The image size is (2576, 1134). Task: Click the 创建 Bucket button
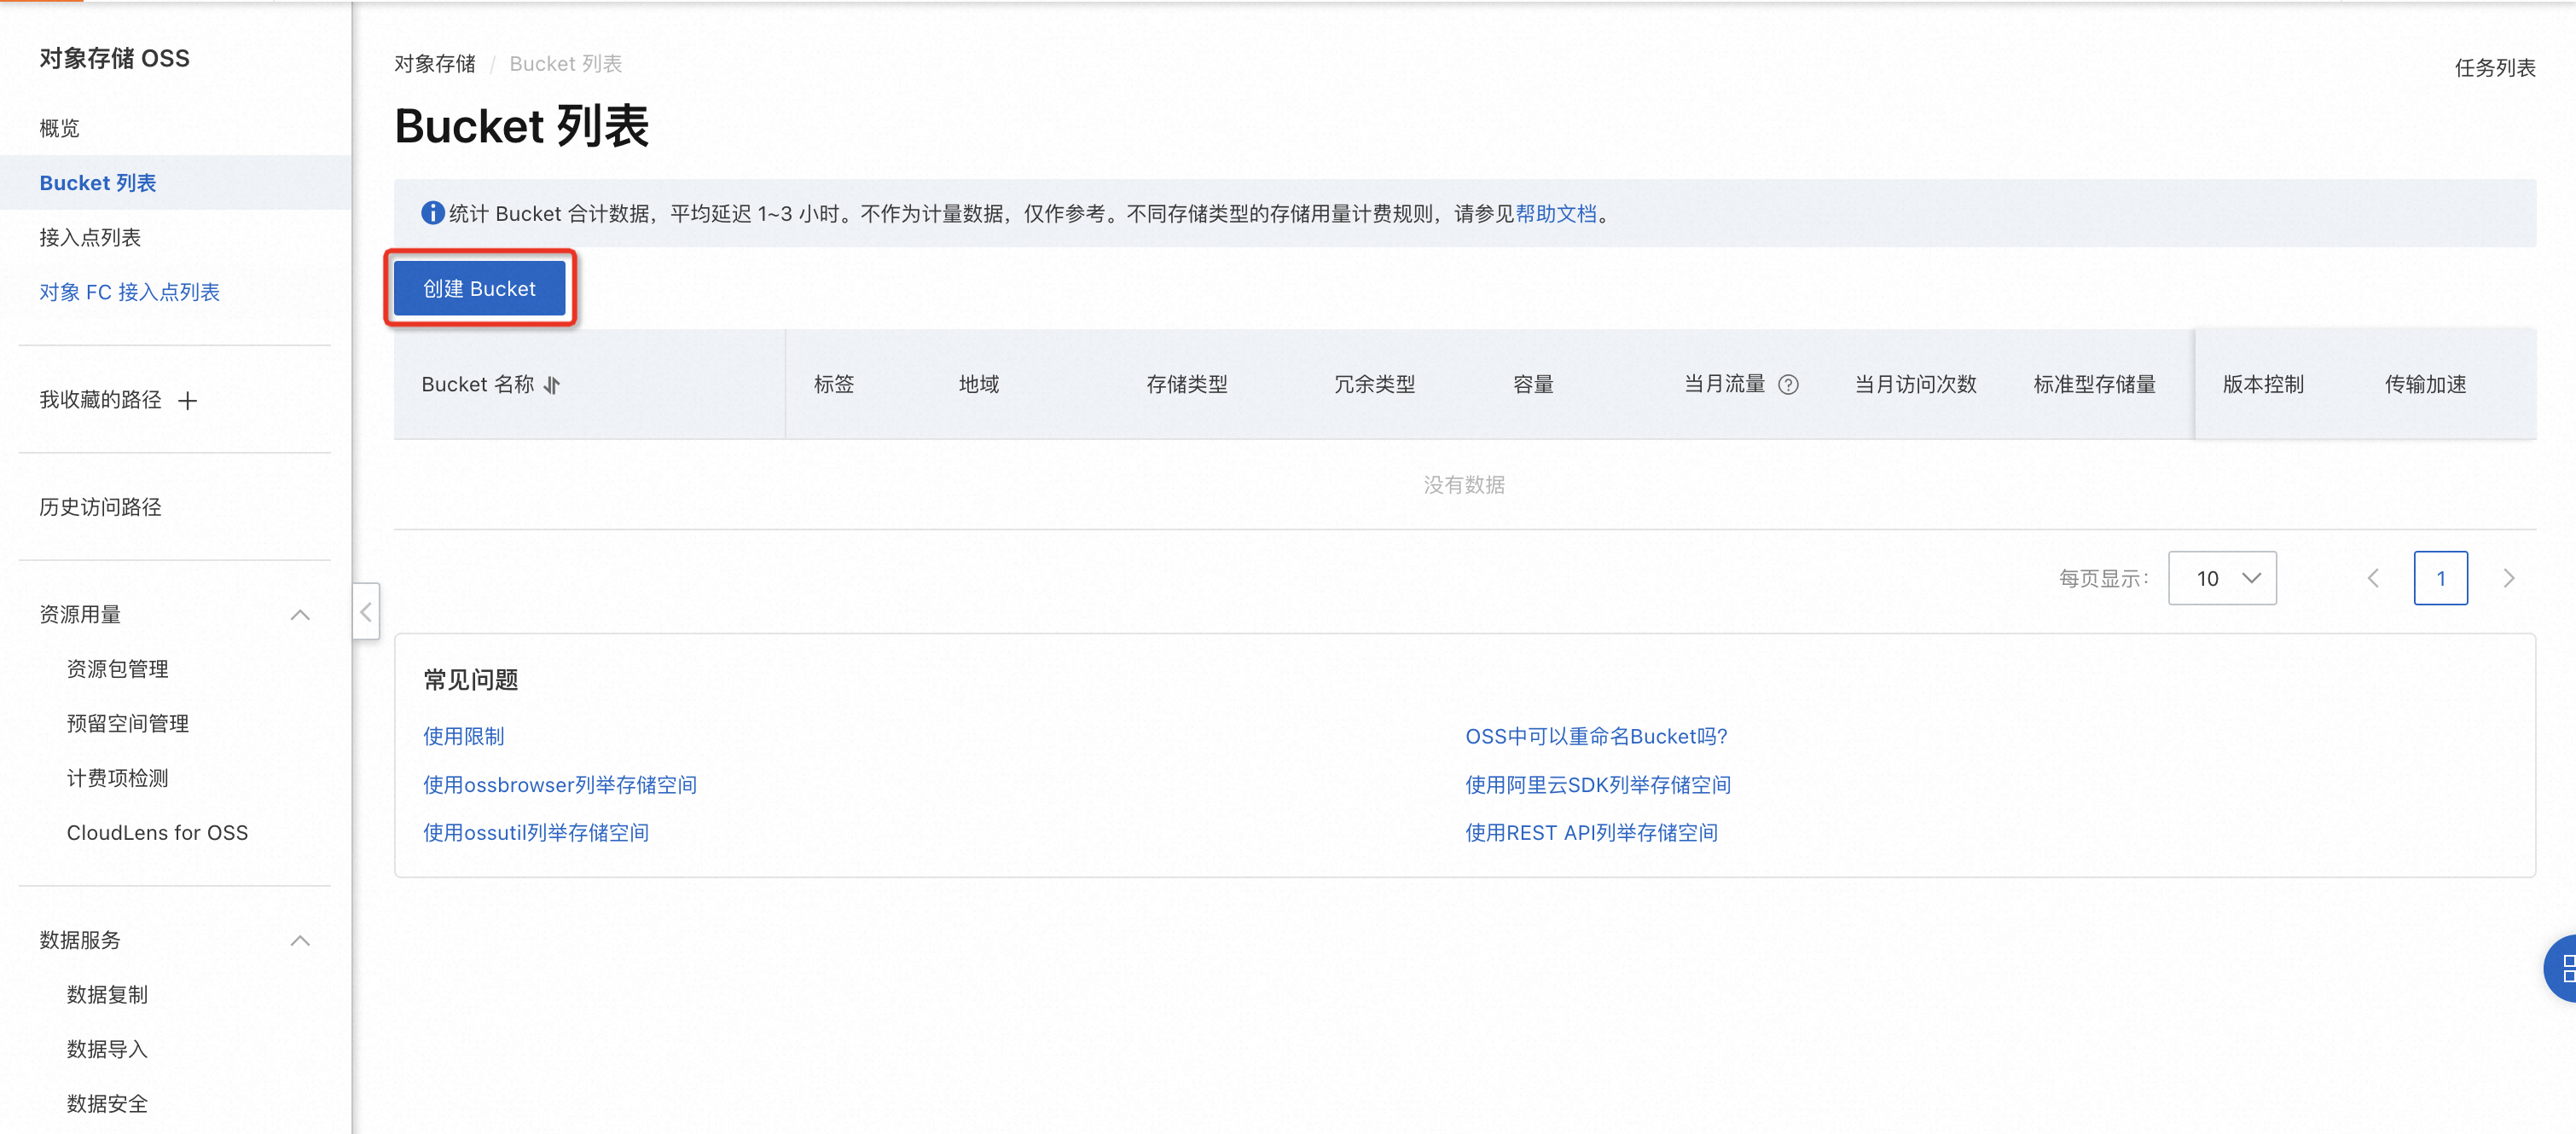[x=479, y=289]
